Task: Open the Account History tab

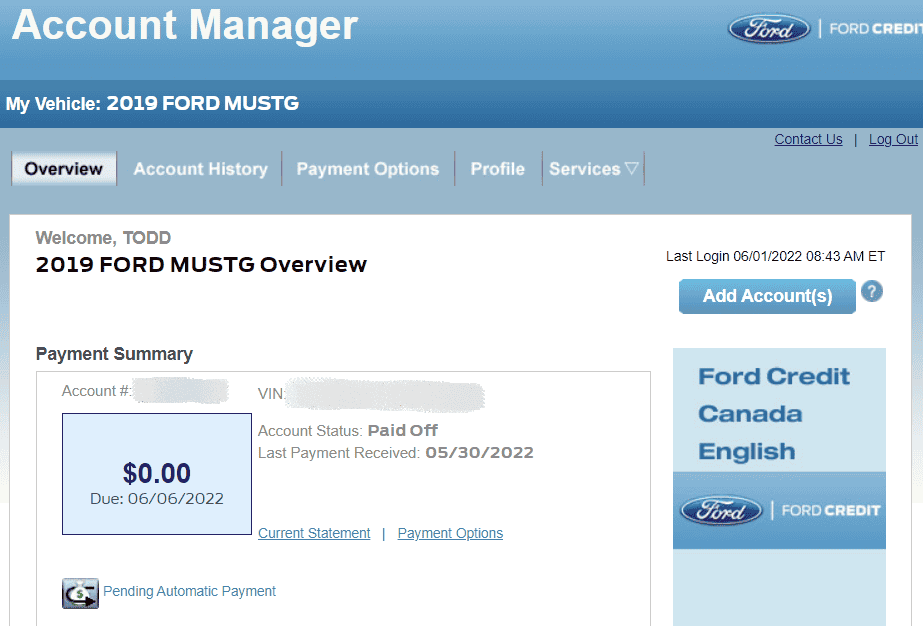Action: 200,169
